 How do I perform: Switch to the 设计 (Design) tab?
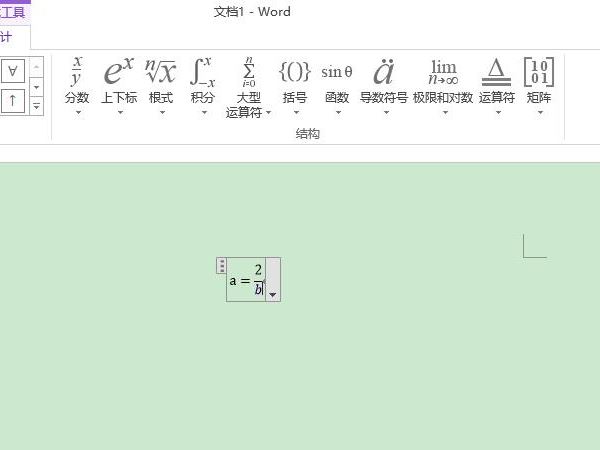coord(7,38)
